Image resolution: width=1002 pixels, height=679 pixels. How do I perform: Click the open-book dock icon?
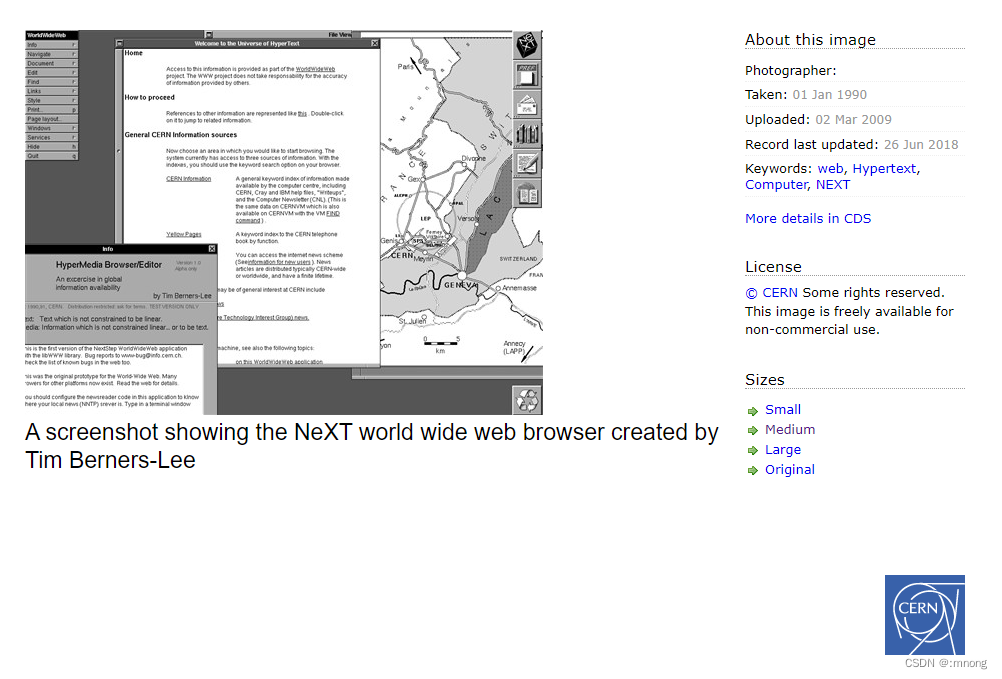pyautogui.click(x=527, y=192)
